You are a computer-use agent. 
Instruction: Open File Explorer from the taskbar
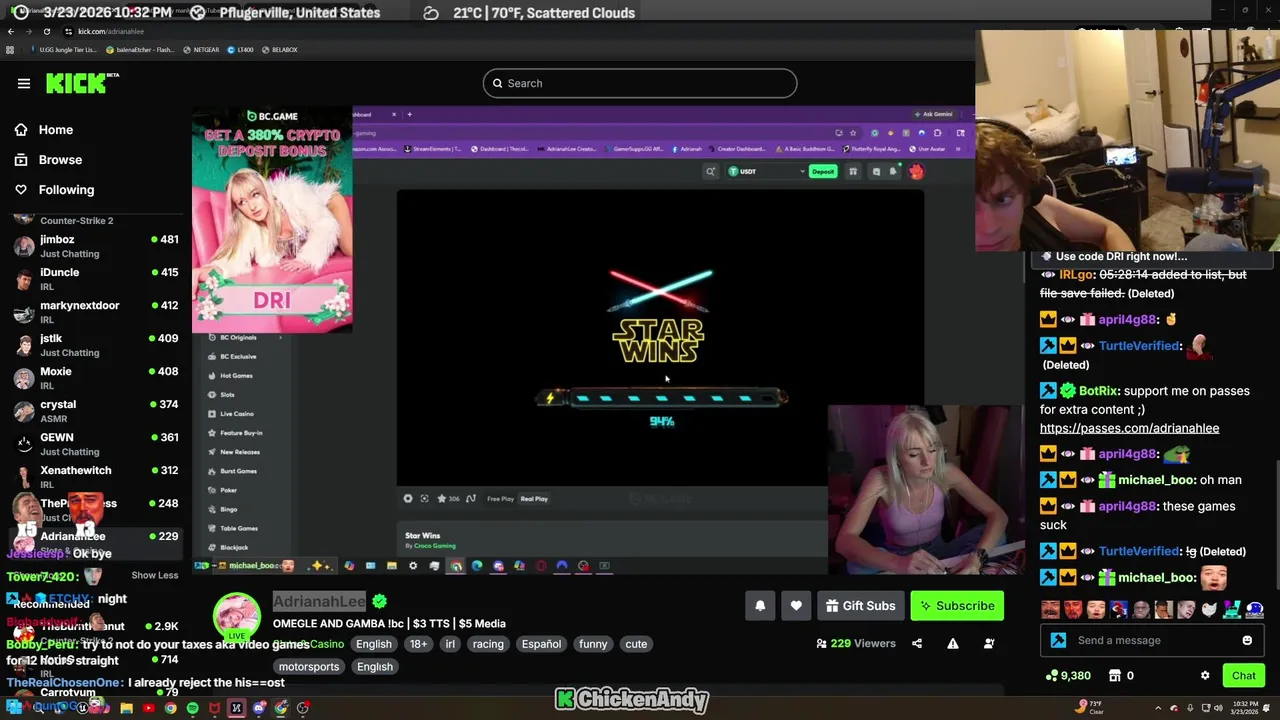click(126, 708)
